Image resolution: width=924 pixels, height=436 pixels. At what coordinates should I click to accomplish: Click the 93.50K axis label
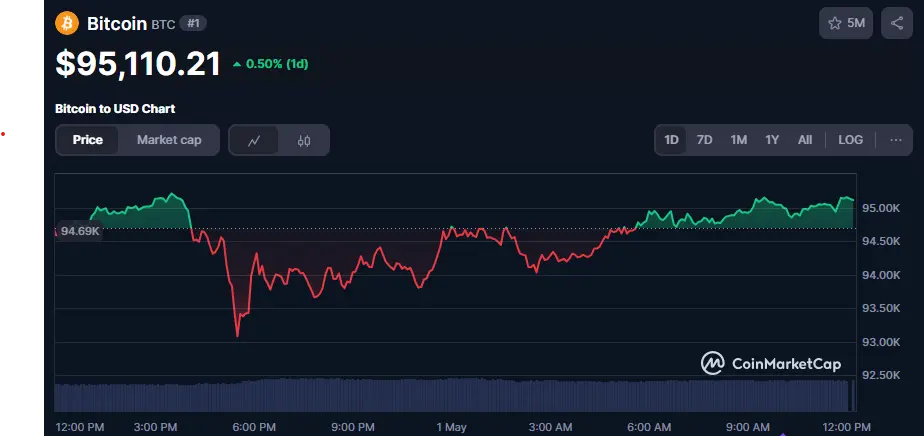coord(882,308)
